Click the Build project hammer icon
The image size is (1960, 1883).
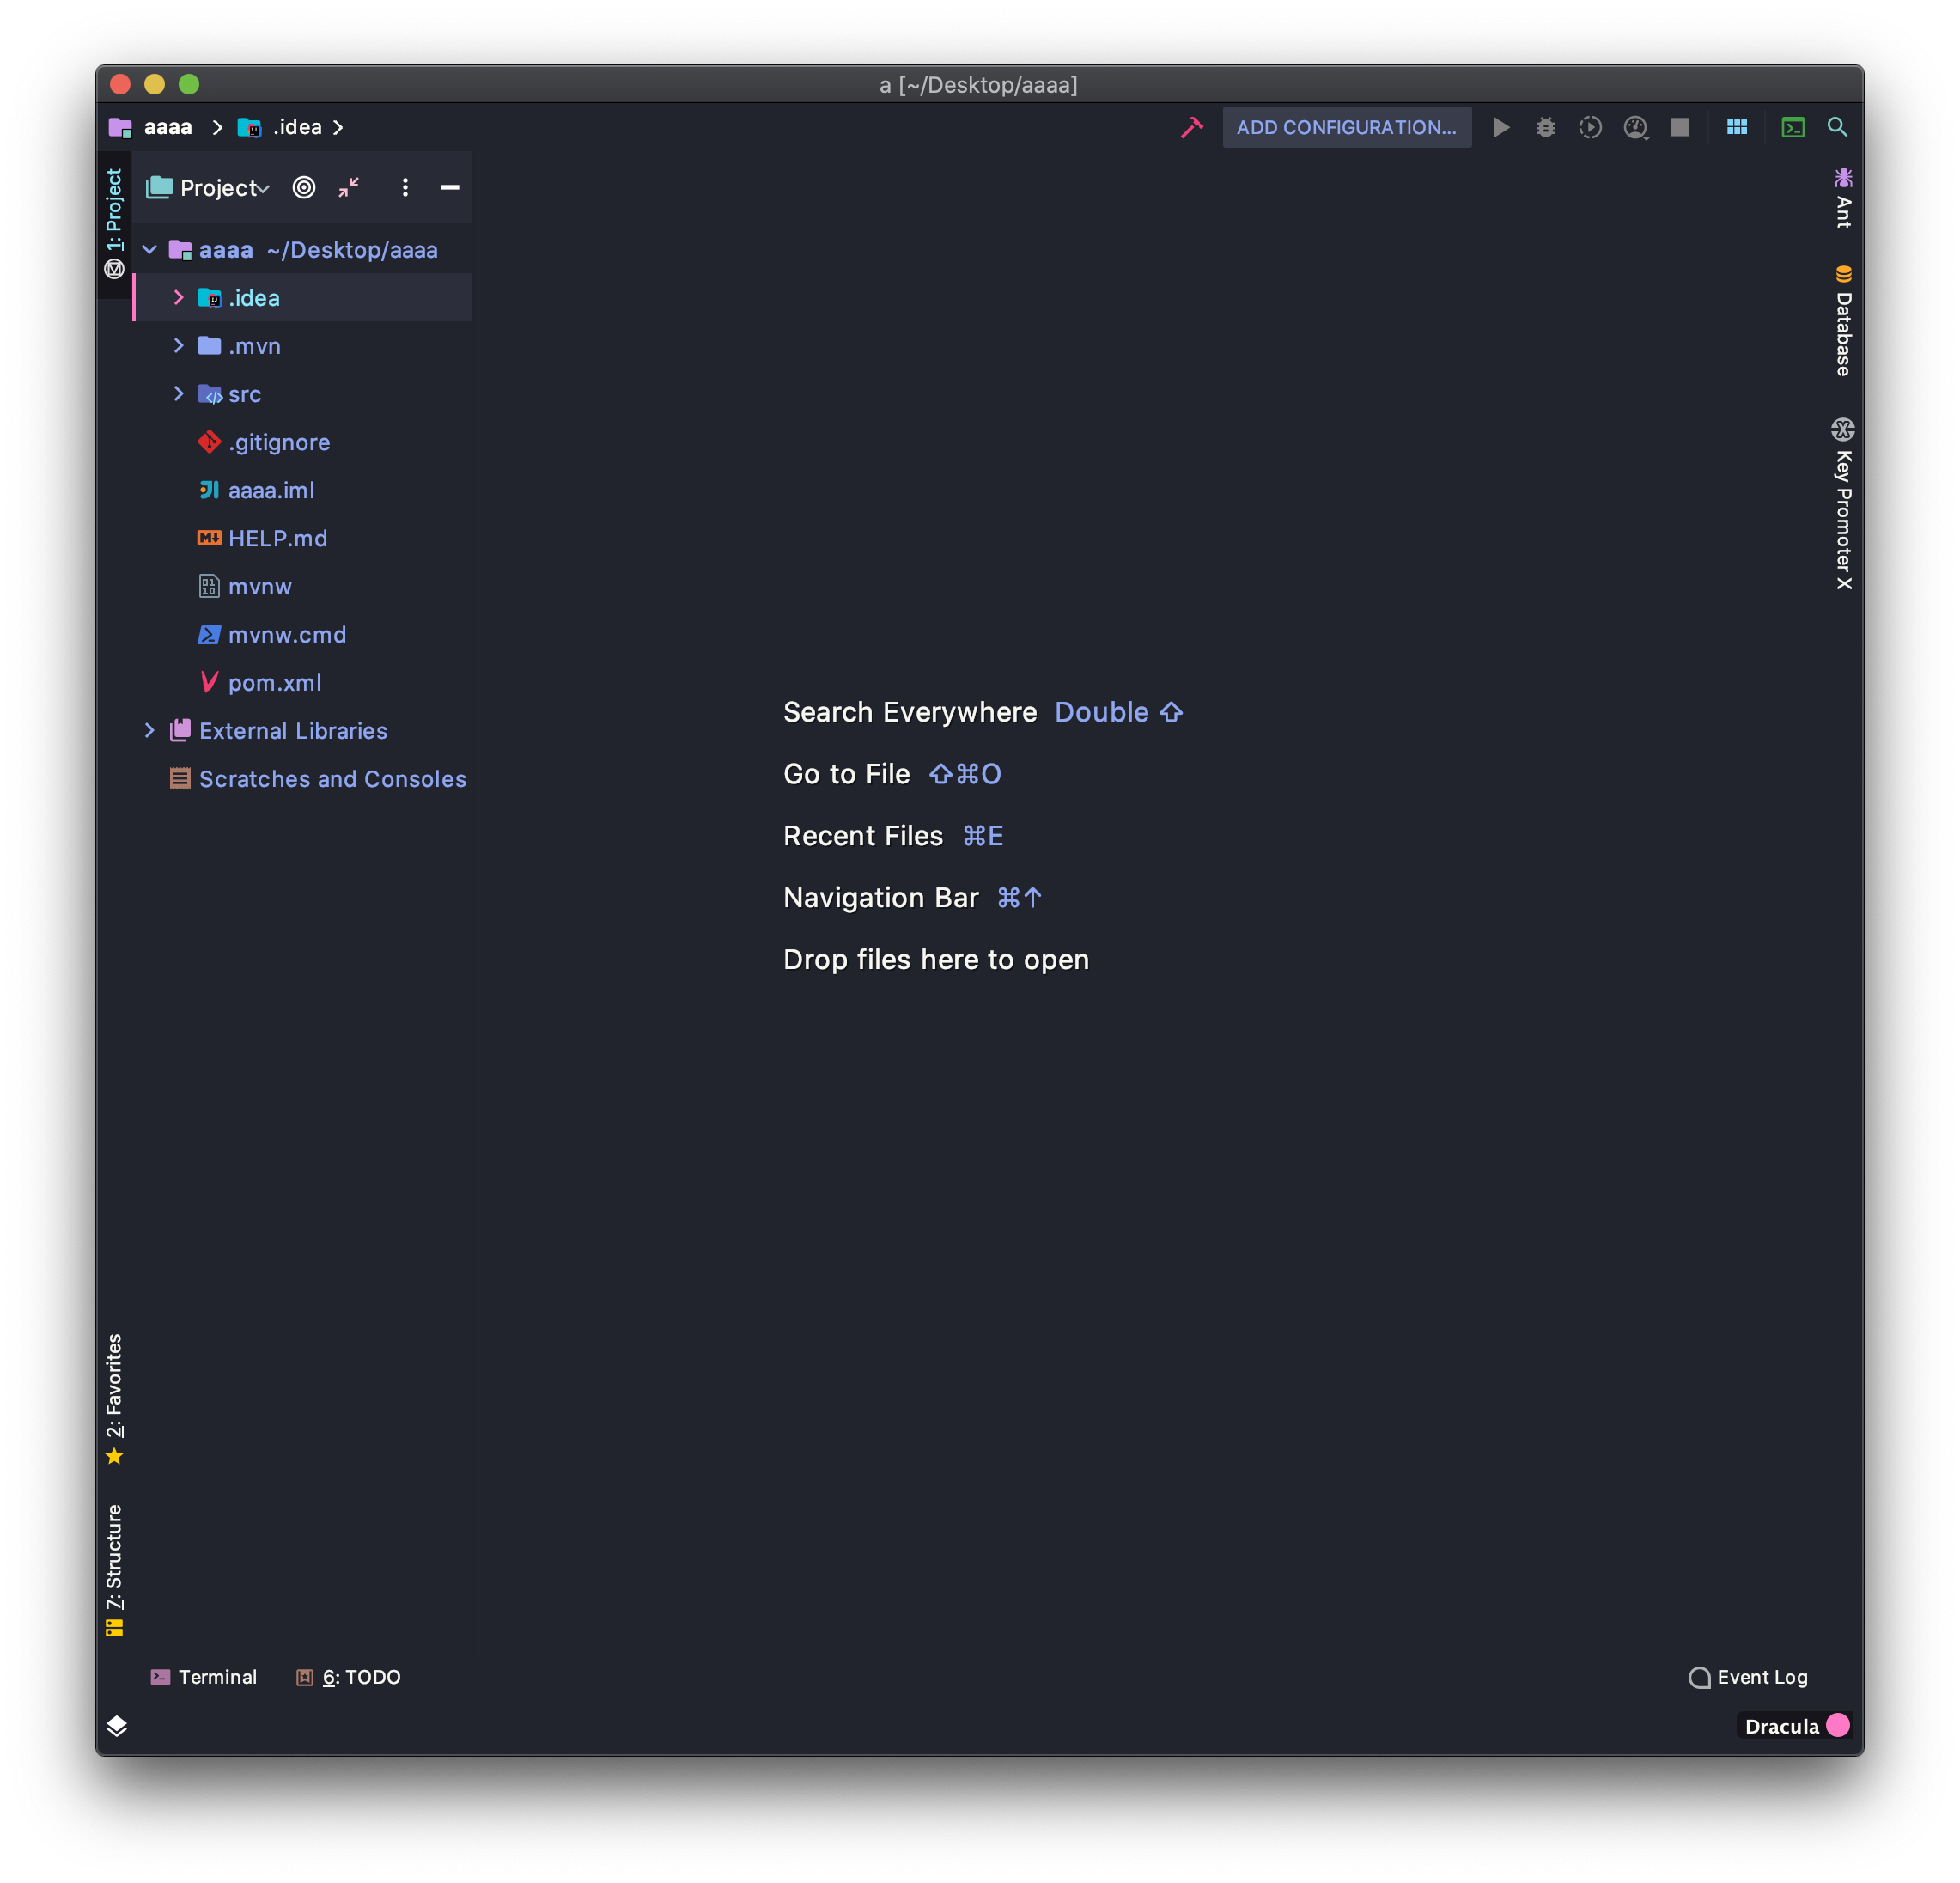1191,127
